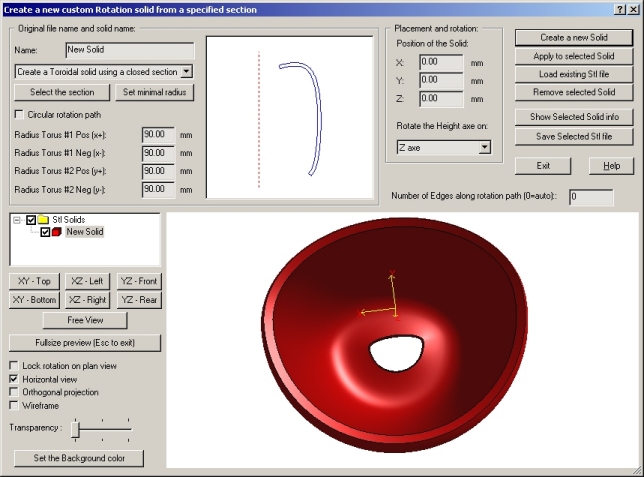Click the Z position input field

[442, 99]
